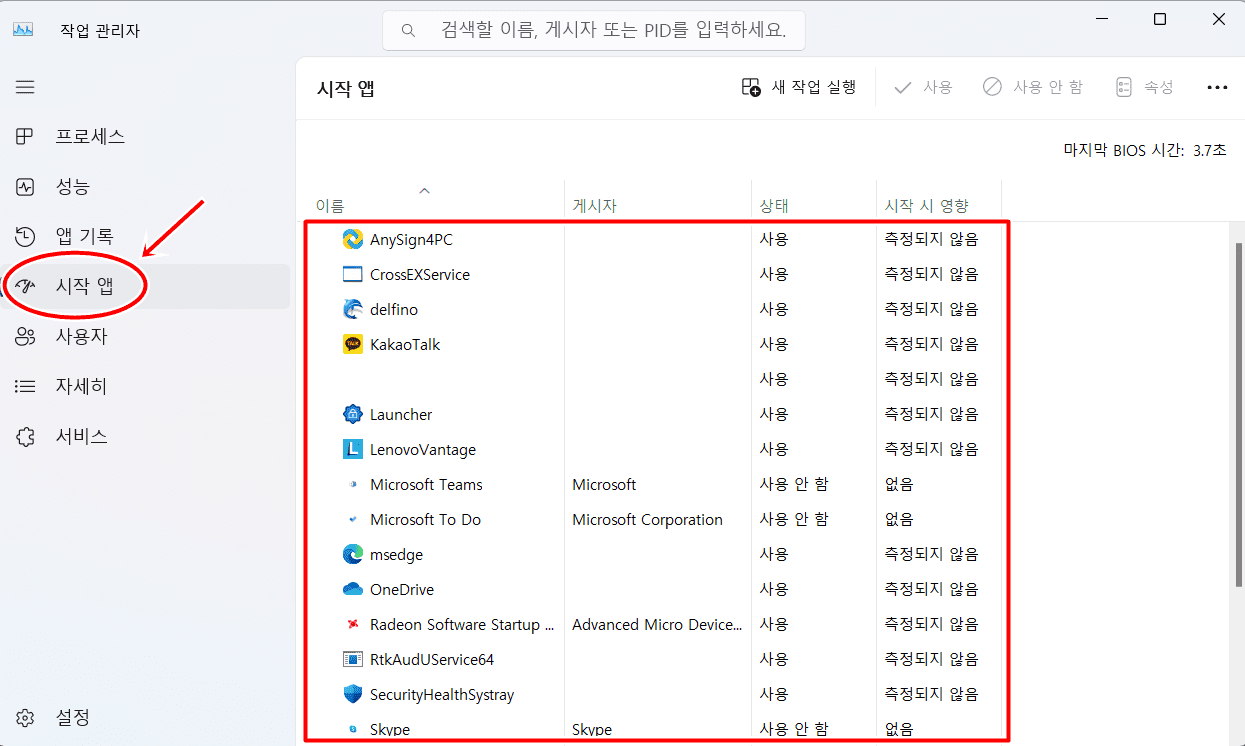Viewport: 1245px width, 746px height.
Task: Maximize the 작업 관리자 window
Action: click(1159, 19)
